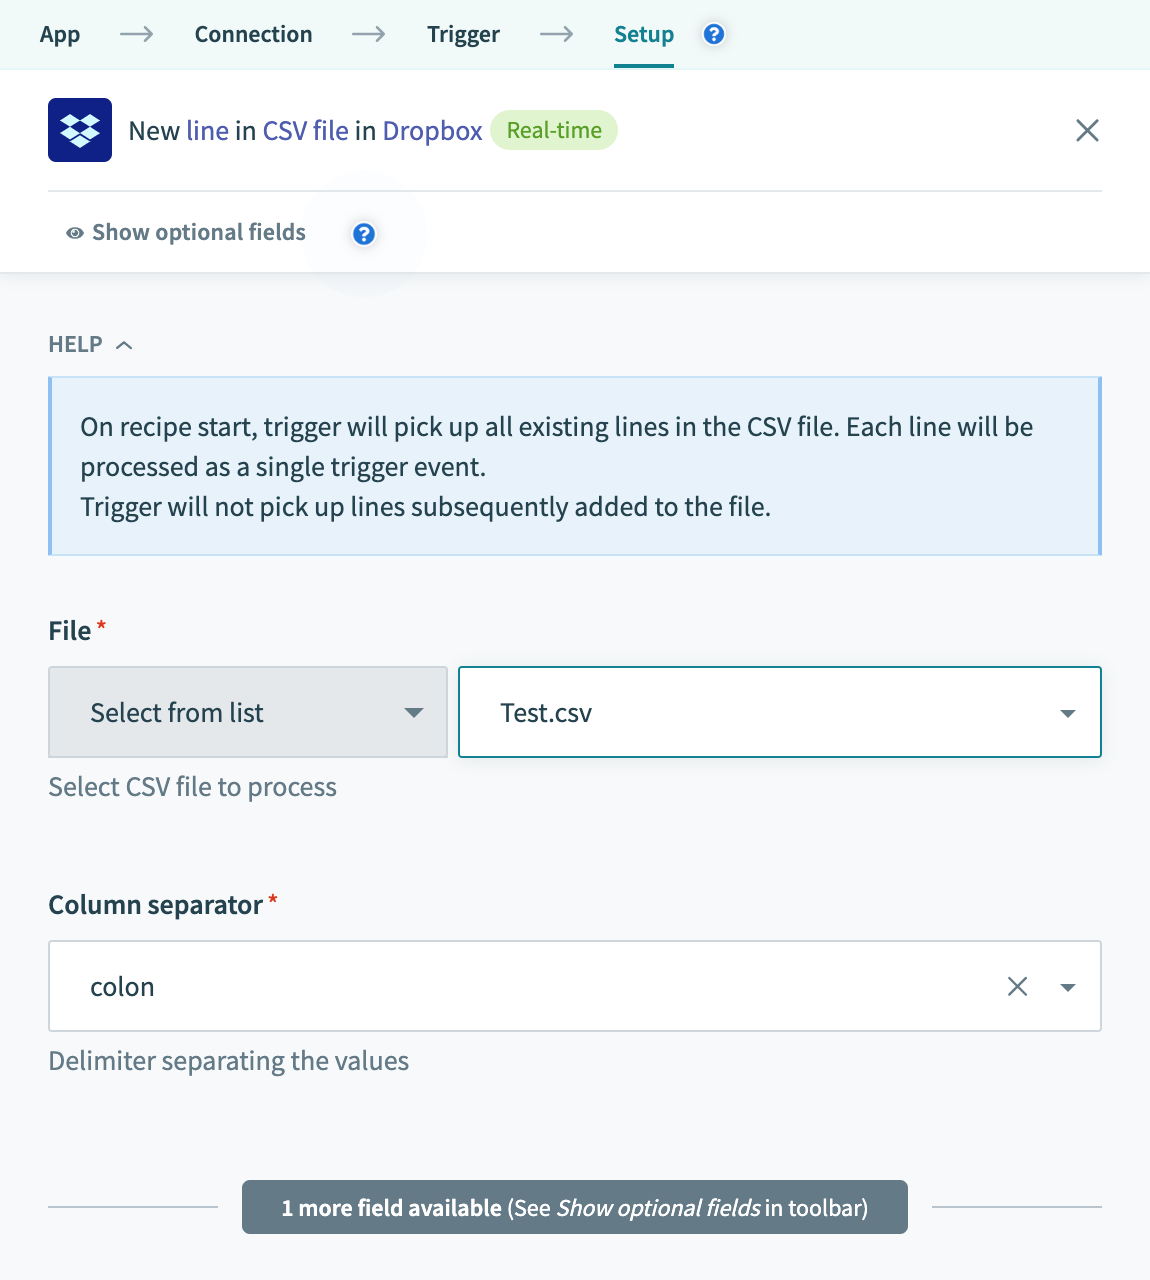The image size is (1150, 1280).
Task: Switch to the Connection step
Action: click(x=253, y=33)
